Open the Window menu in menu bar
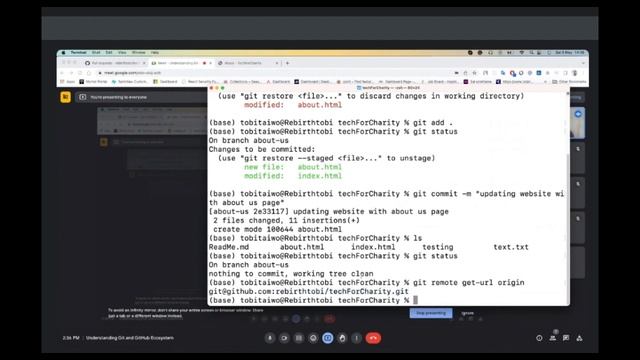The width and height of the screenshot is (640, 360). click(x=138, y=53)
